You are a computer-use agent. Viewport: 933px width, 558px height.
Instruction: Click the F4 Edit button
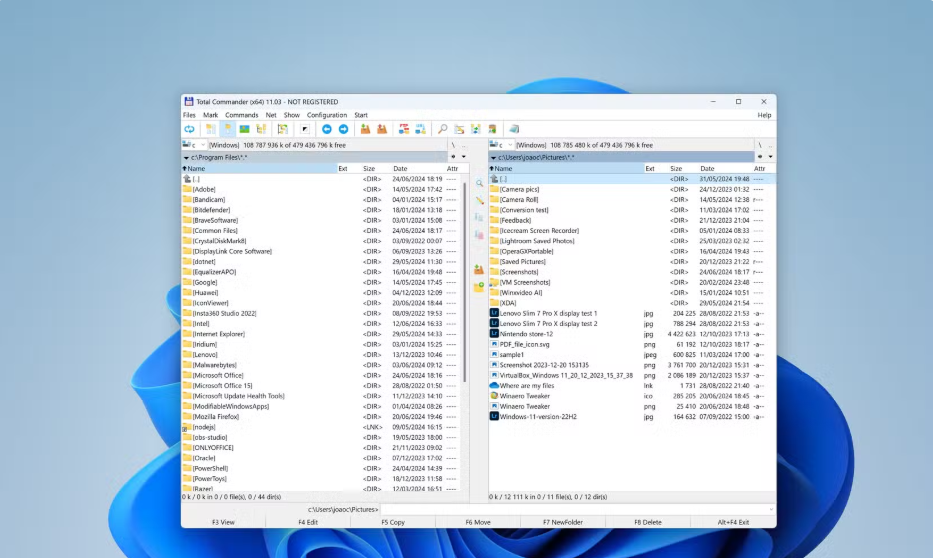pos(308,522)
